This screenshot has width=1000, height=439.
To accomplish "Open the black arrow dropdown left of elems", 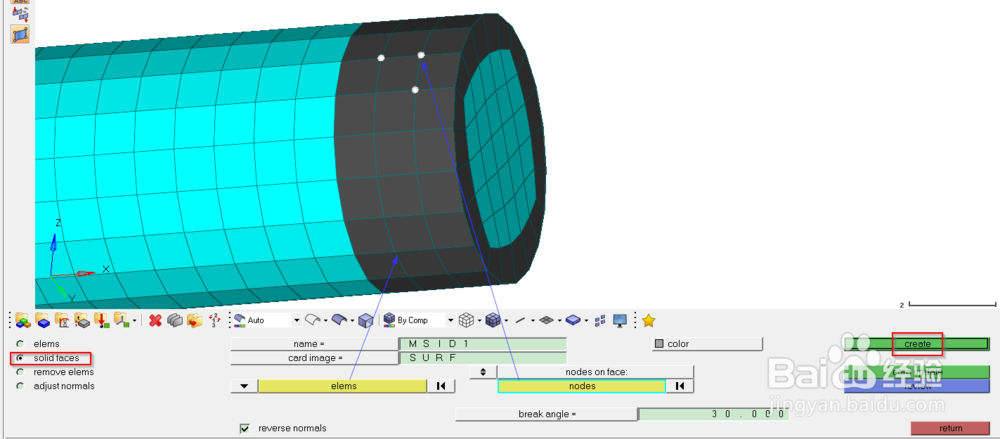I will click(x=244, y=385).
